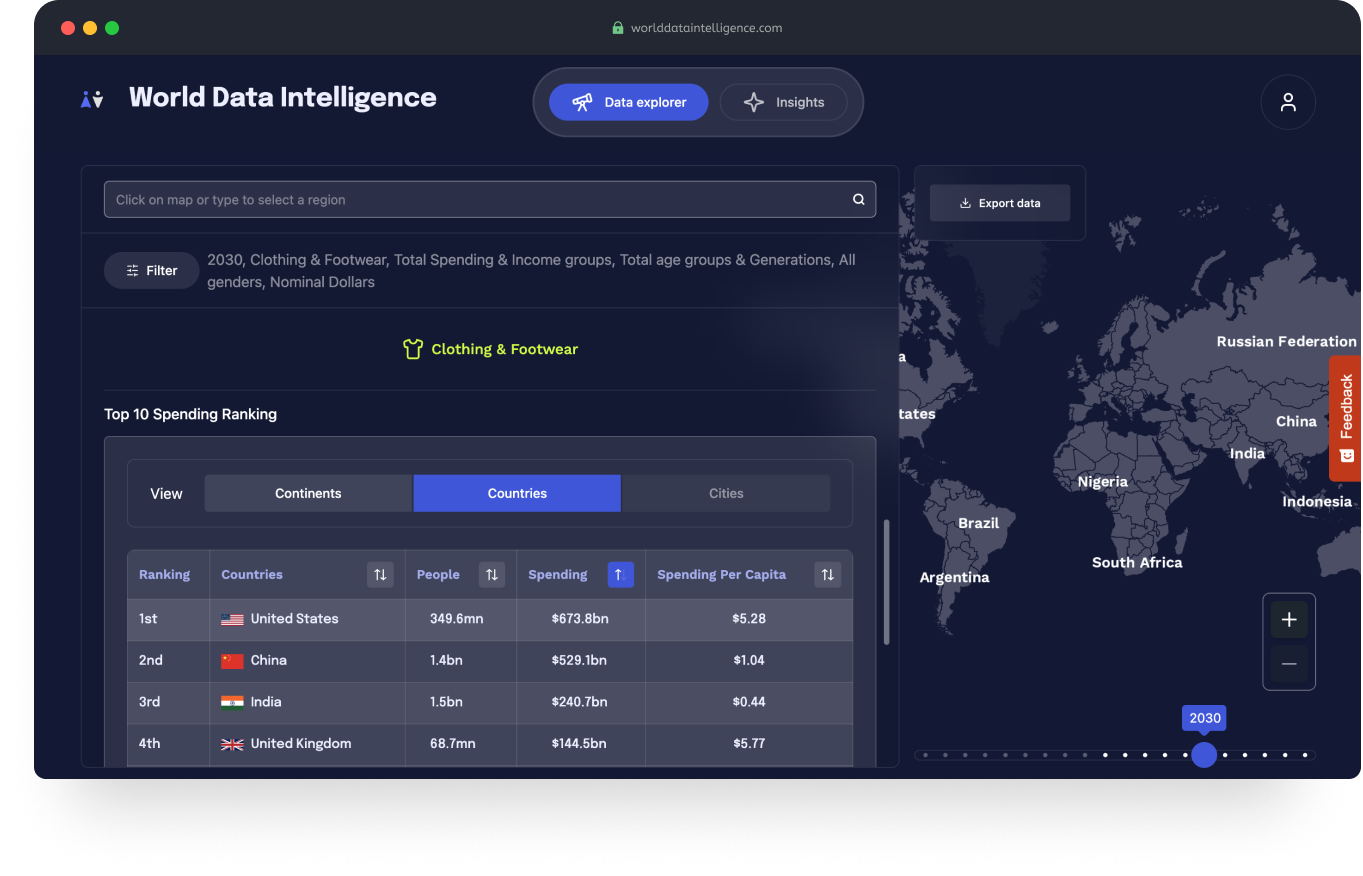
Task: Click the t-shirt icon next to Clothing & Footwear
Action: tap(413, 349)
